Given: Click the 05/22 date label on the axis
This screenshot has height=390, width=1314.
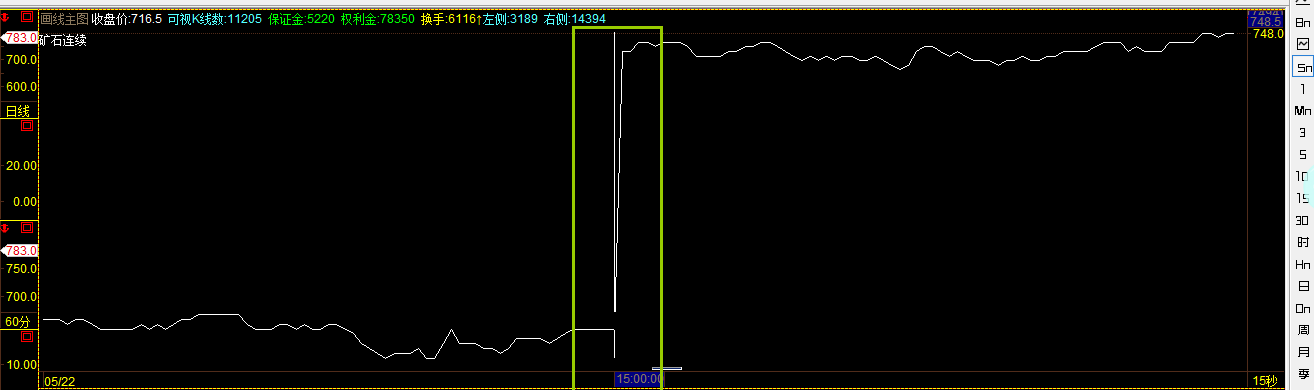Looking at the screenshot, I should click(60, 381).
